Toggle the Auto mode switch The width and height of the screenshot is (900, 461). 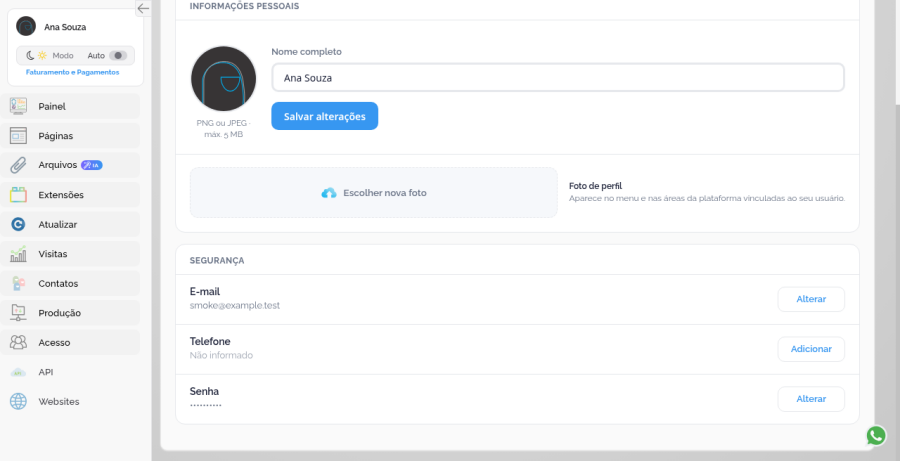(118, 56)
